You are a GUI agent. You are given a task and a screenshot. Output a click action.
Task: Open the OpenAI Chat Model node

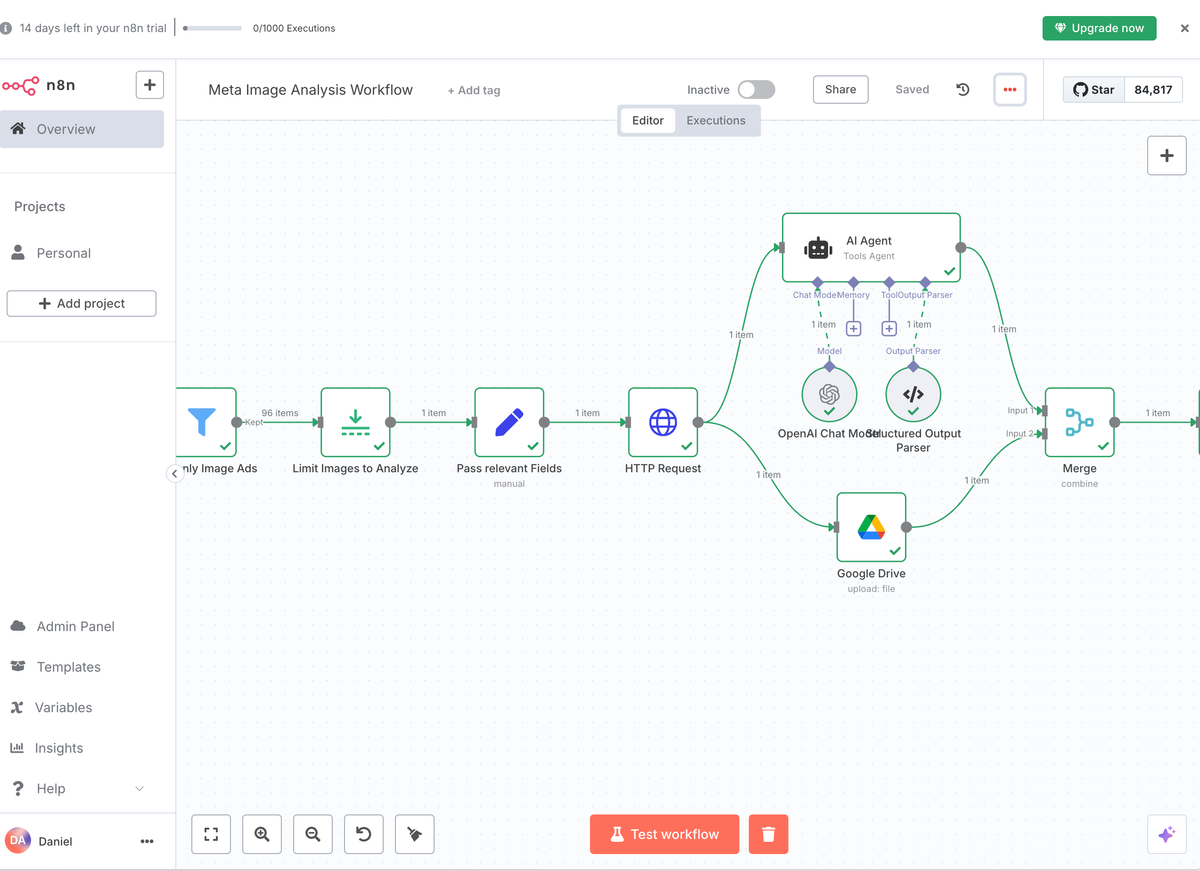click(829, 394)
